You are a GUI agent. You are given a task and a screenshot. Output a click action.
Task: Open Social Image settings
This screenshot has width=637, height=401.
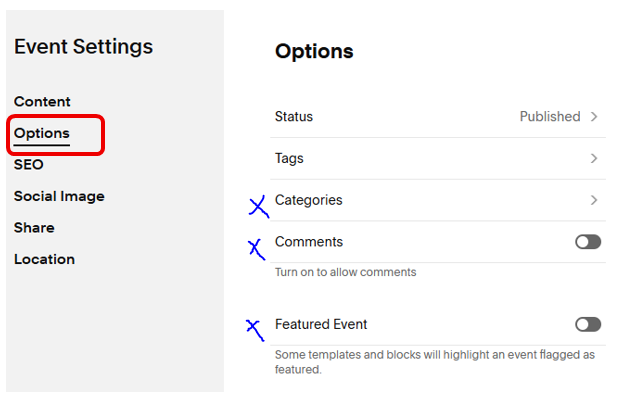click(x=59, y=197)
